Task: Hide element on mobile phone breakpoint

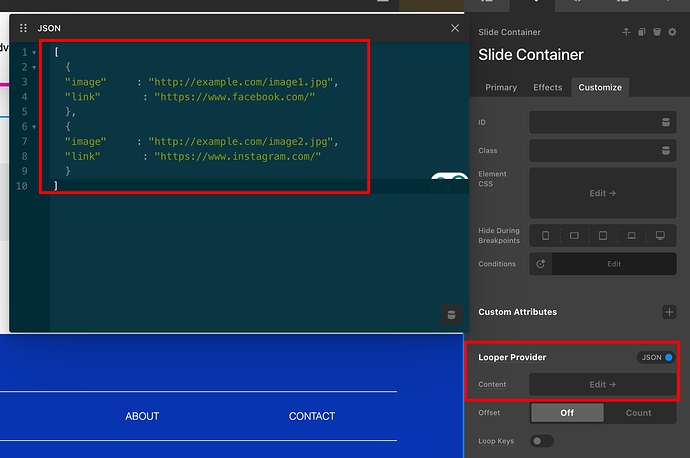Action: coord(546,236)
